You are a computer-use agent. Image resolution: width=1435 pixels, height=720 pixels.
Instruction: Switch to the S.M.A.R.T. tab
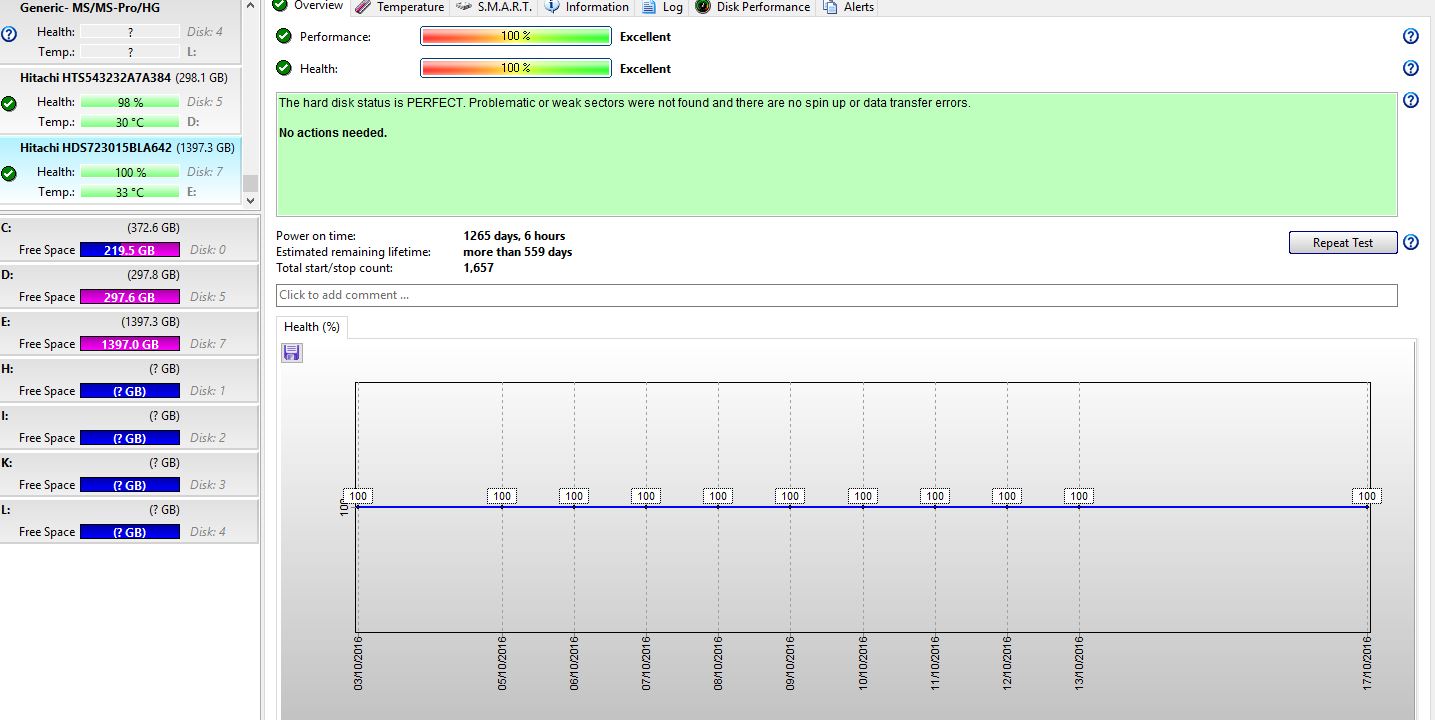[494, 7]
